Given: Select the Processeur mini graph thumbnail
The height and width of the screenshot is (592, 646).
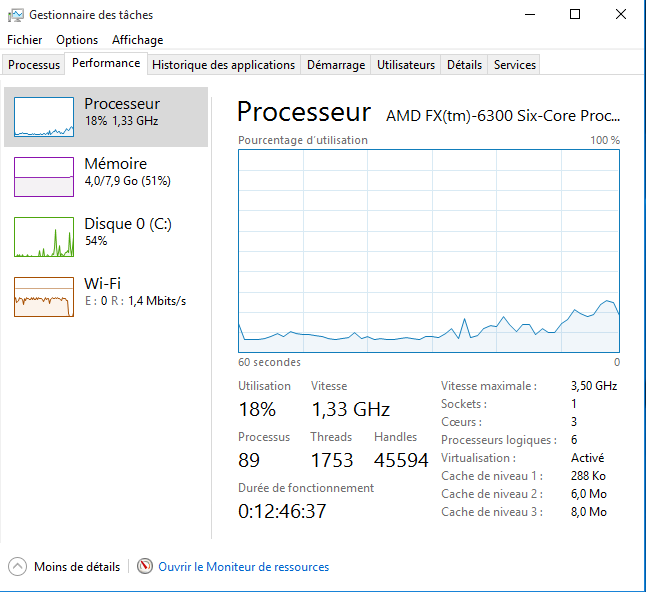Looking at the screenshot, I should (44, 117).
